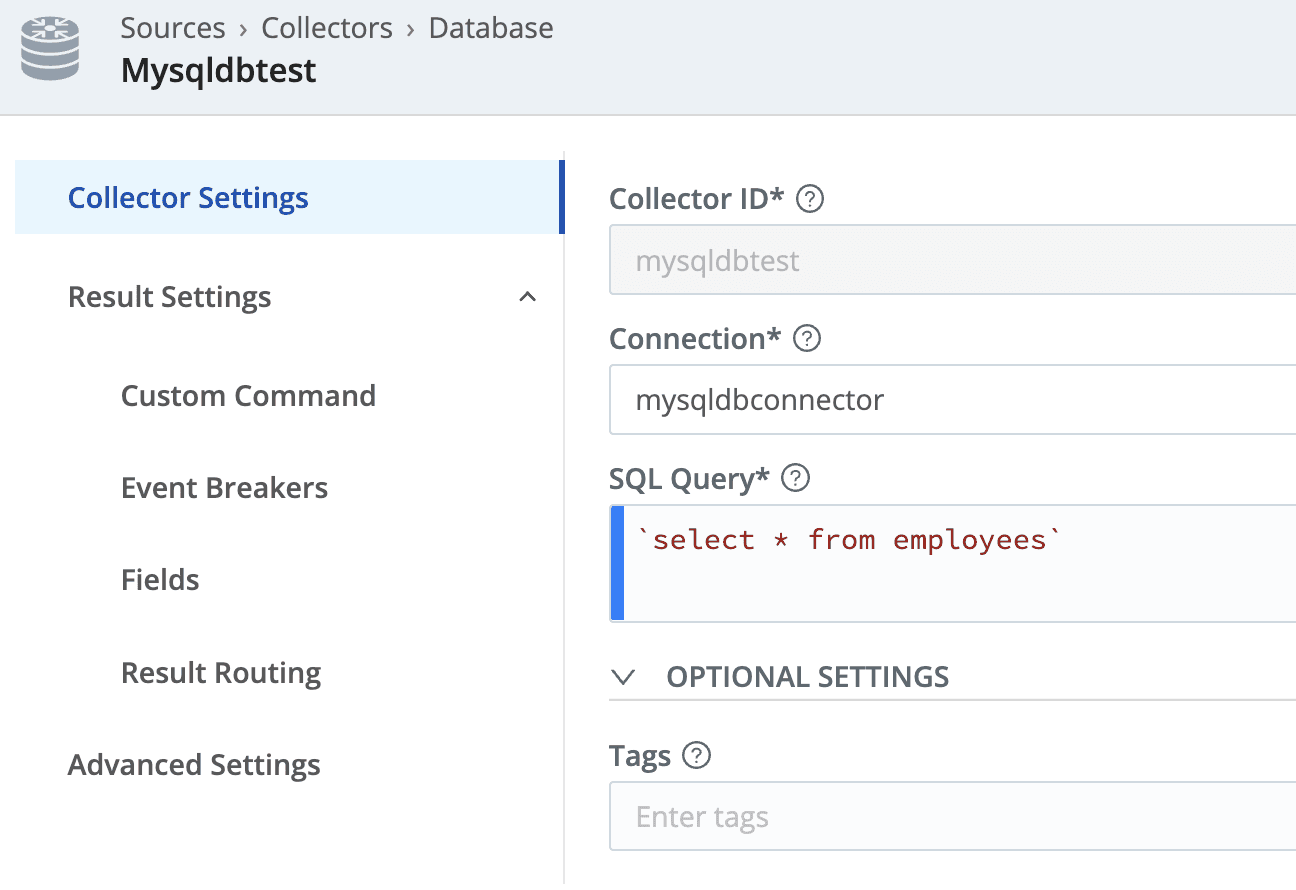Show help icon info for Connection
This screenshot has width=1296, height=890.
(x=806, y=339)
